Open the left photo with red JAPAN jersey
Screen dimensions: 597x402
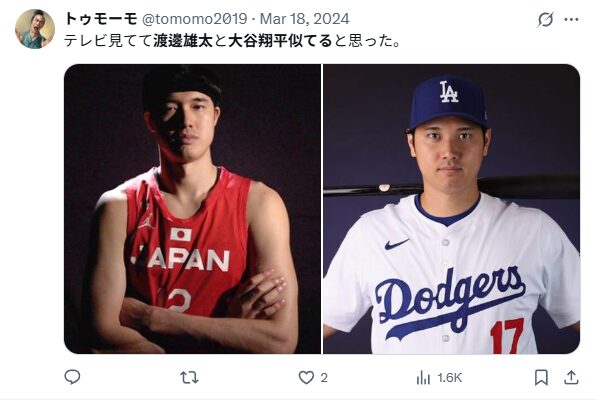pyautogui.click(x=192, y=209)
